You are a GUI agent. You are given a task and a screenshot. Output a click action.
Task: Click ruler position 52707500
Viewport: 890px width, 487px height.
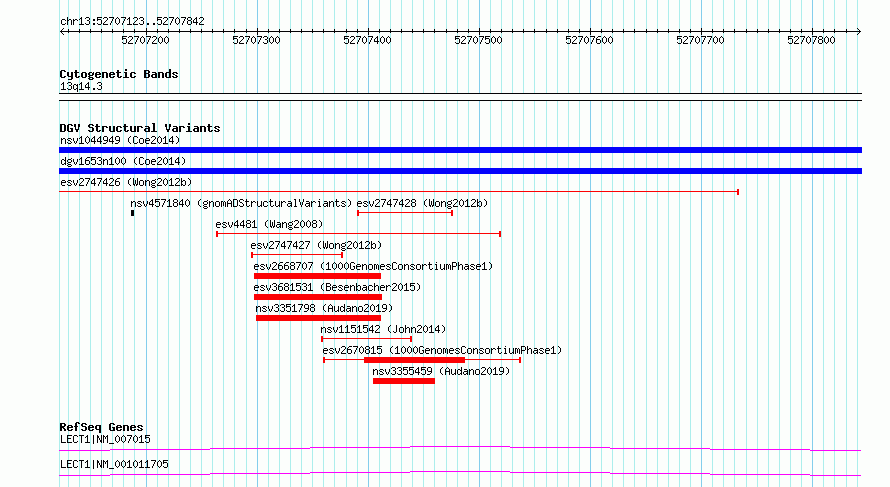(478, 40)
